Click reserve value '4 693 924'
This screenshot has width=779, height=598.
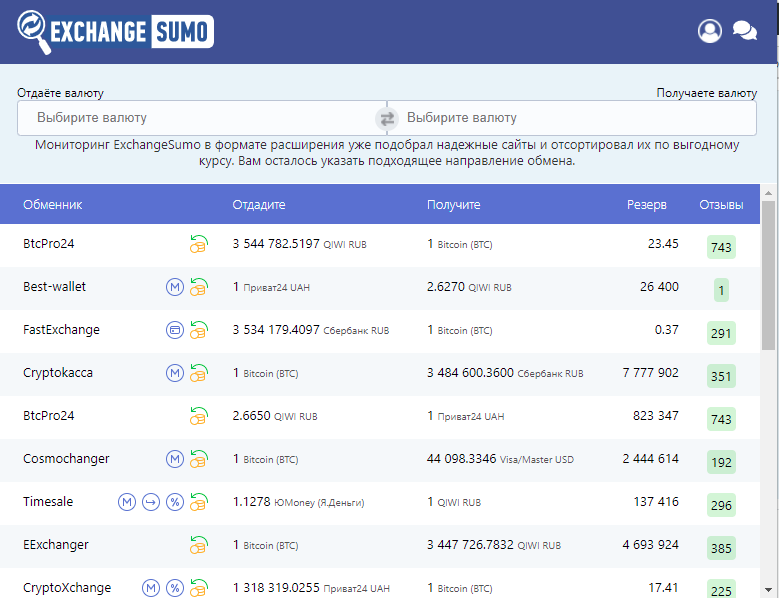[650, 545]
